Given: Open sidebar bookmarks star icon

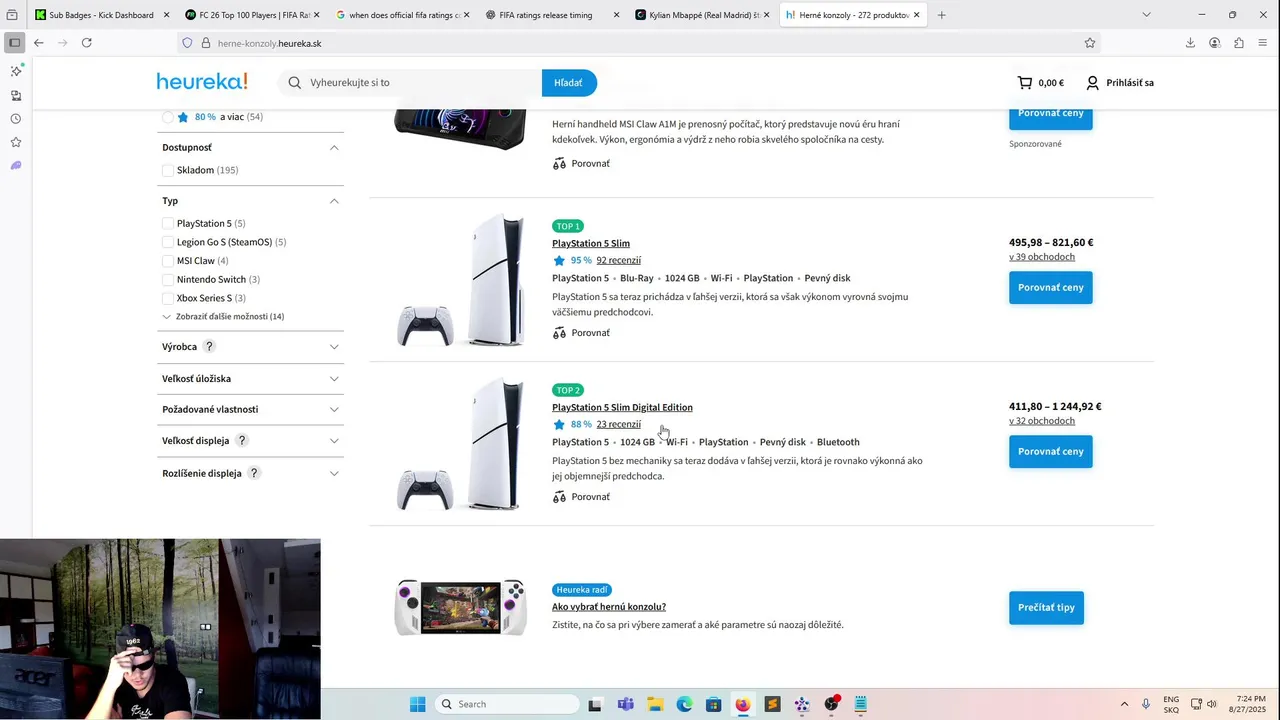Looking at the screenshot, I should [16, 142].
